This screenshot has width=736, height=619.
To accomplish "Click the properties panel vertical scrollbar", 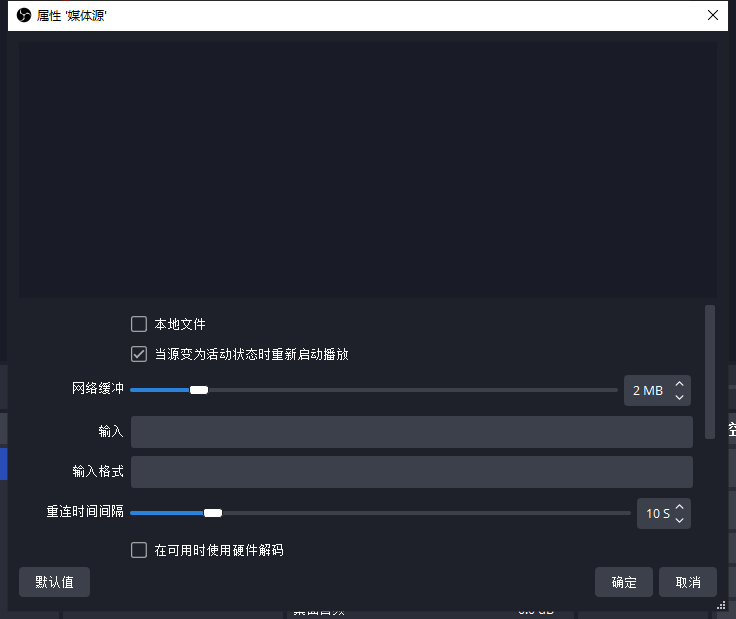I will [x=710, y=370].
